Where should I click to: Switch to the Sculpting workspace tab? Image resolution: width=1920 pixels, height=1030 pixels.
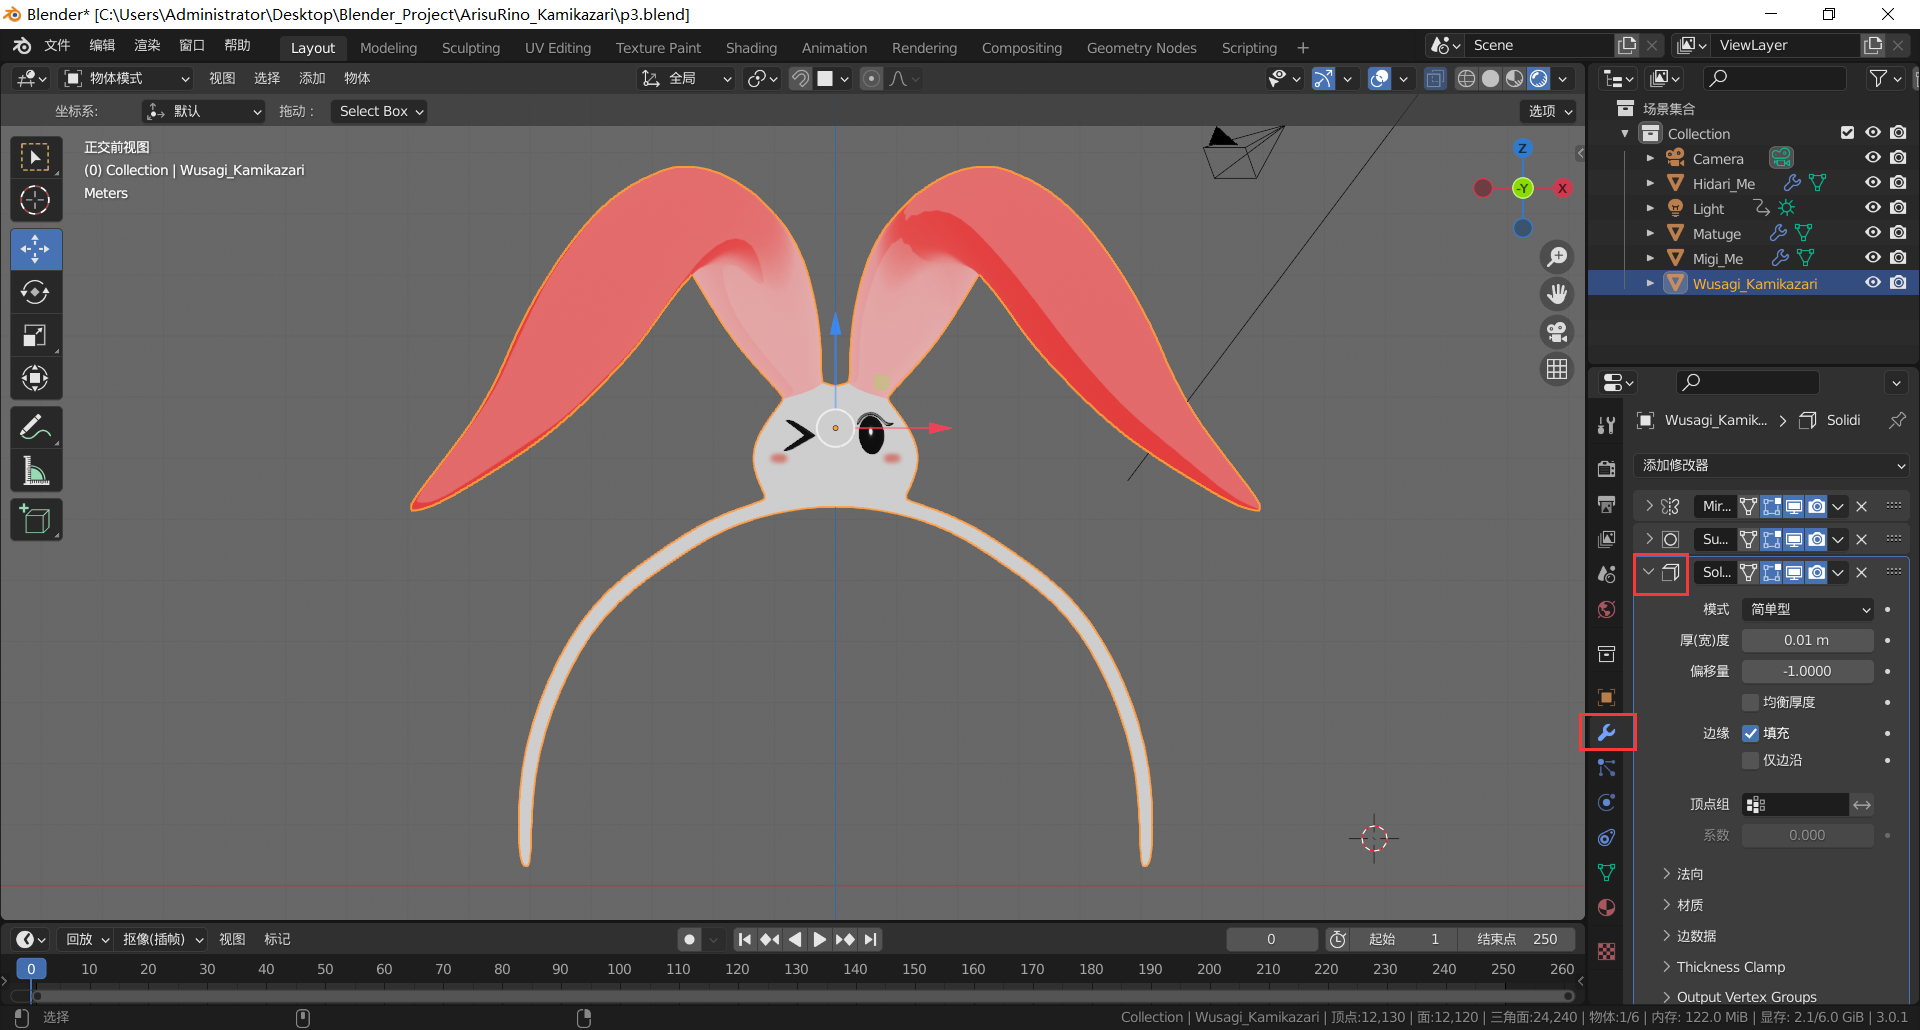(x=470, y=48)
